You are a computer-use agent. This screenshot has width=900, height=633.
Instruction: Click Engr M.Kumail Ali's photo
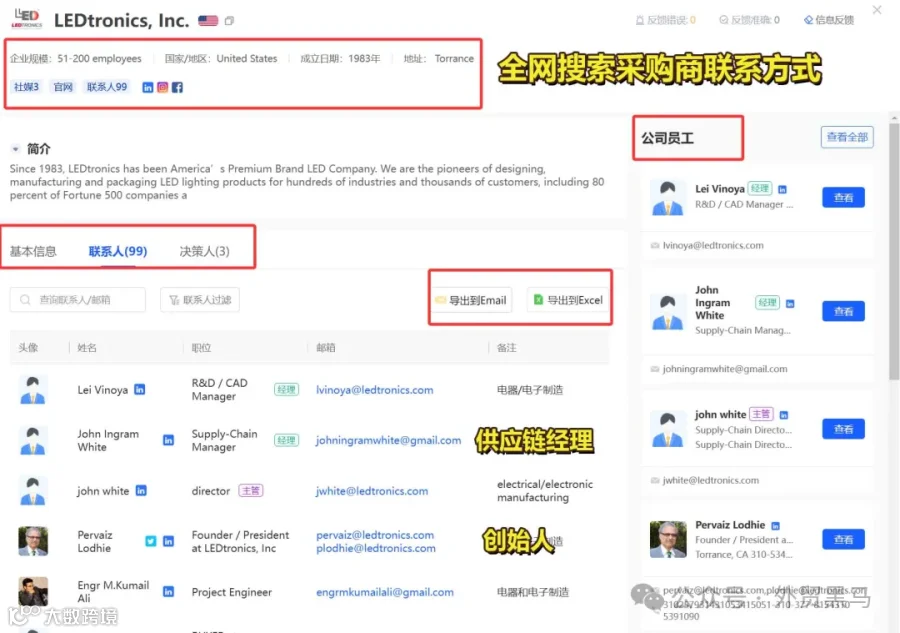(x=33, y=592)
